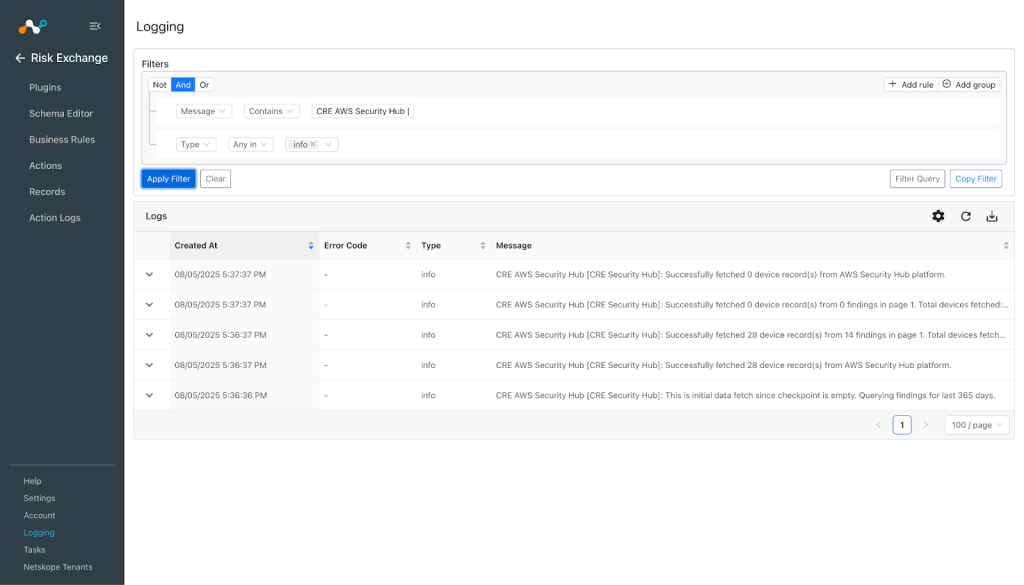
Task: Open log table settings gear icon
Action: point(938,216)
